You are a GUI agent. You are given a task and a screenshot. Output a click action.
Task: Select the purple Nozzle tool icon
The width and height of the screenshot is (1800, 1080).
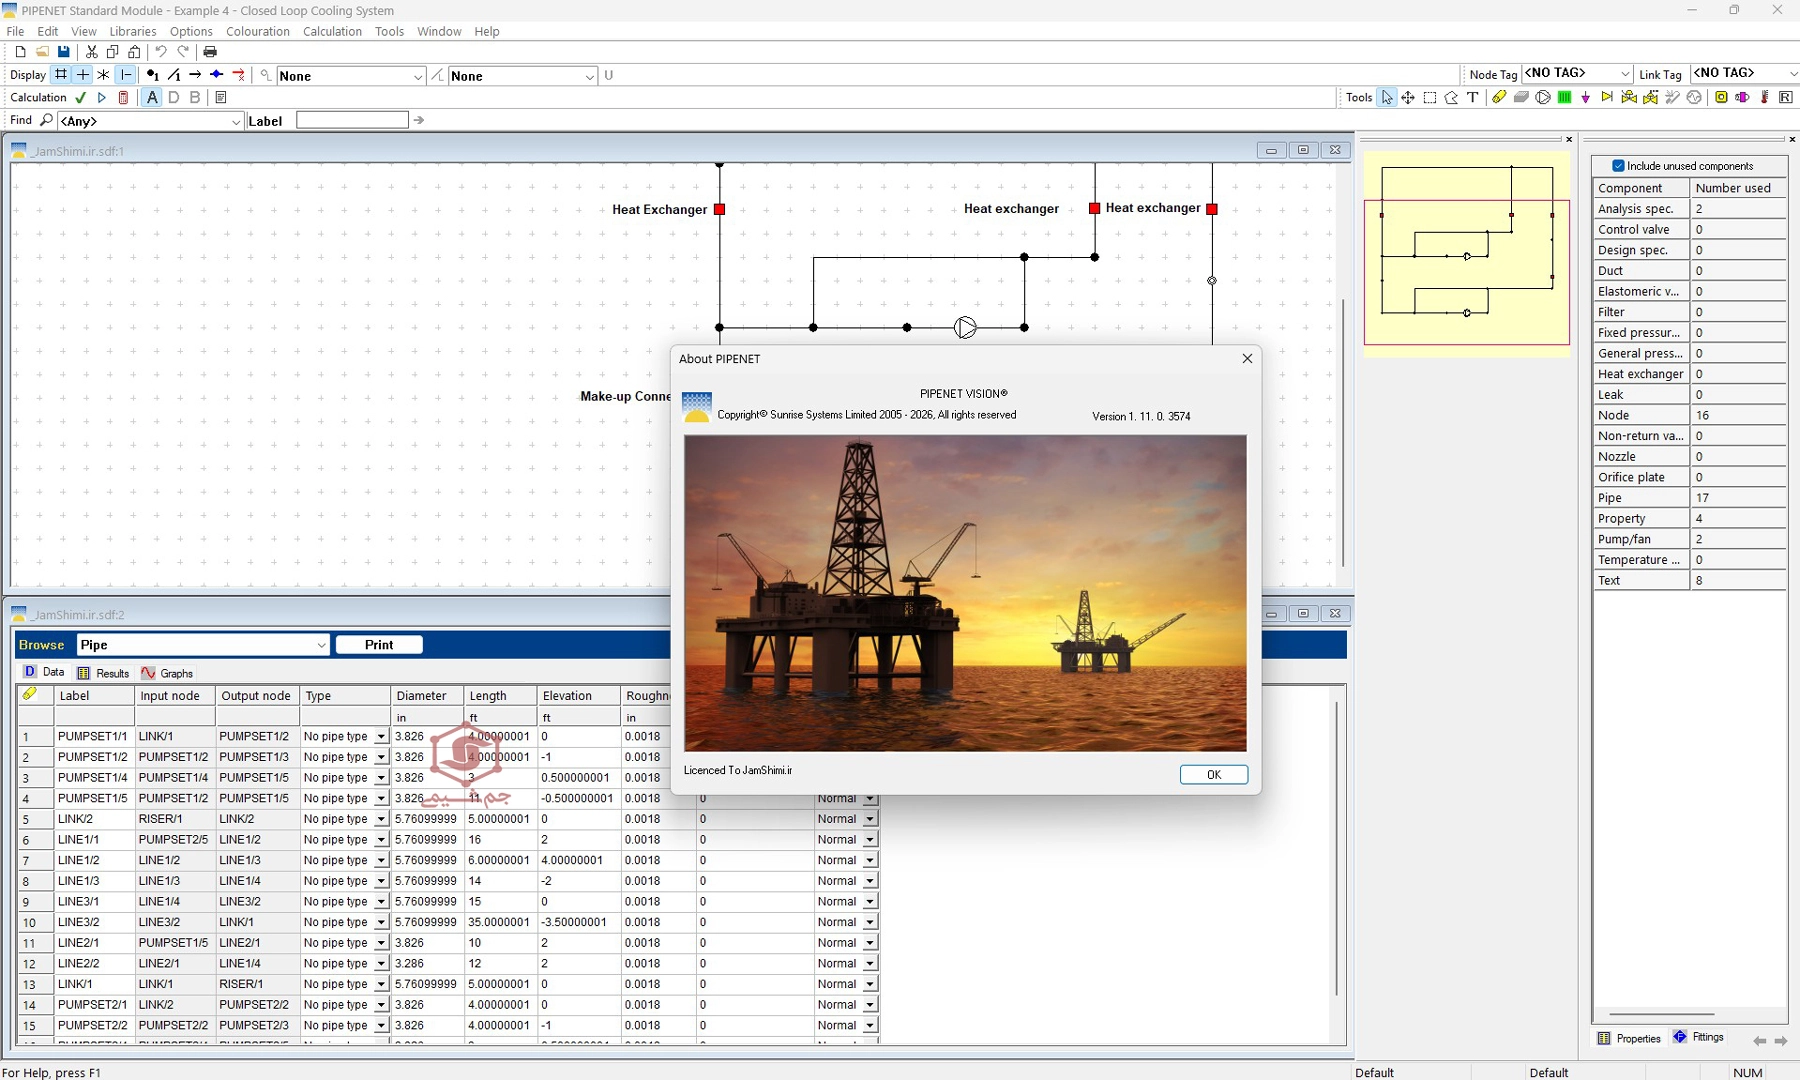pyautogui.click(x=1586, y=98)
